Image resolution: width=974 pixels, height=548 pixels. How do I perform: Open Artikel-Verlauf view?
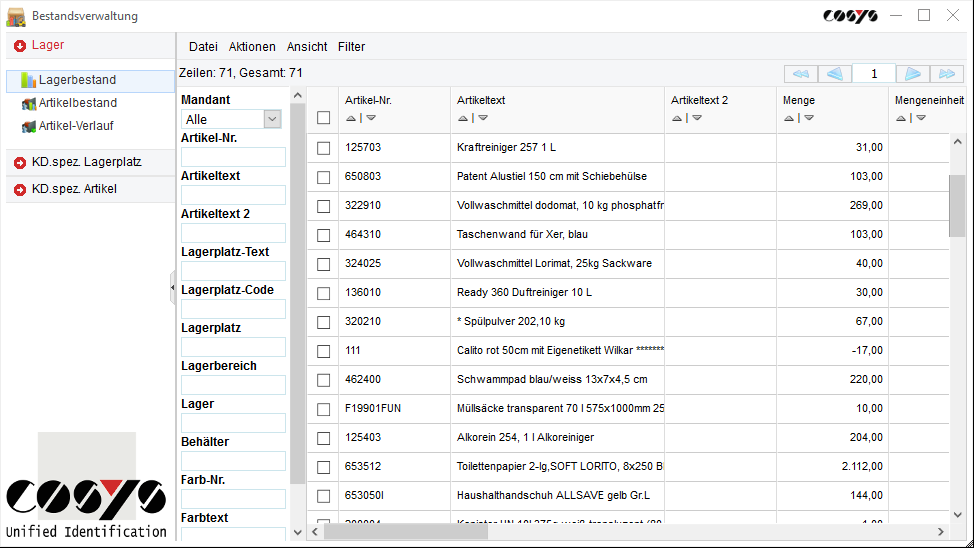[x=77, y=126]
